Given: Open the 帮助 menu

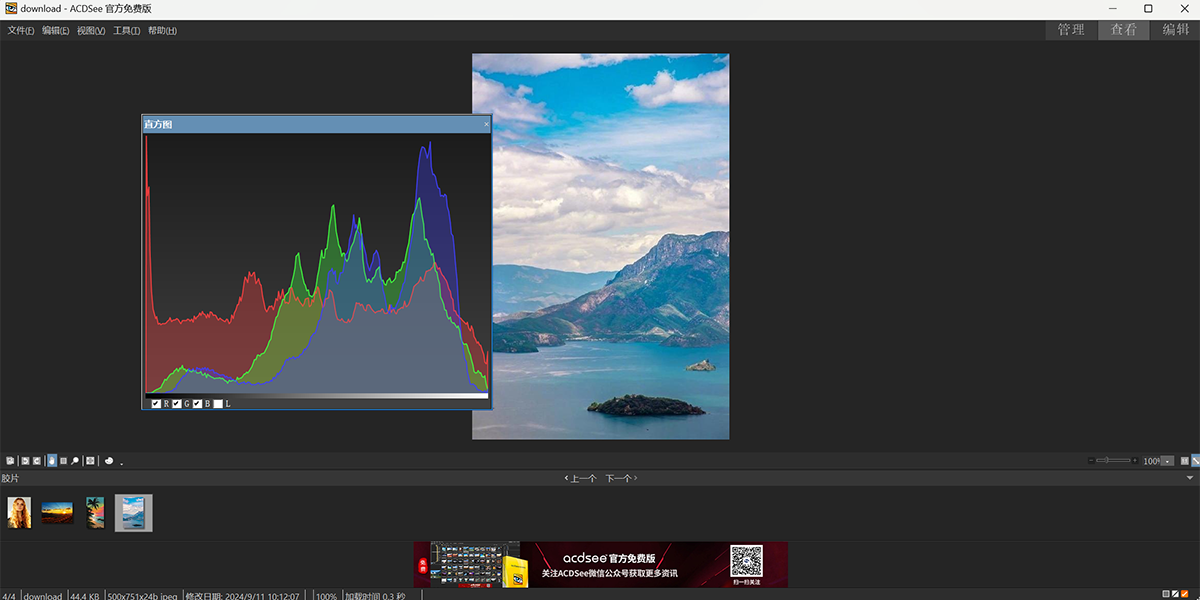Looking at the screenshot, I should [162, 31].
